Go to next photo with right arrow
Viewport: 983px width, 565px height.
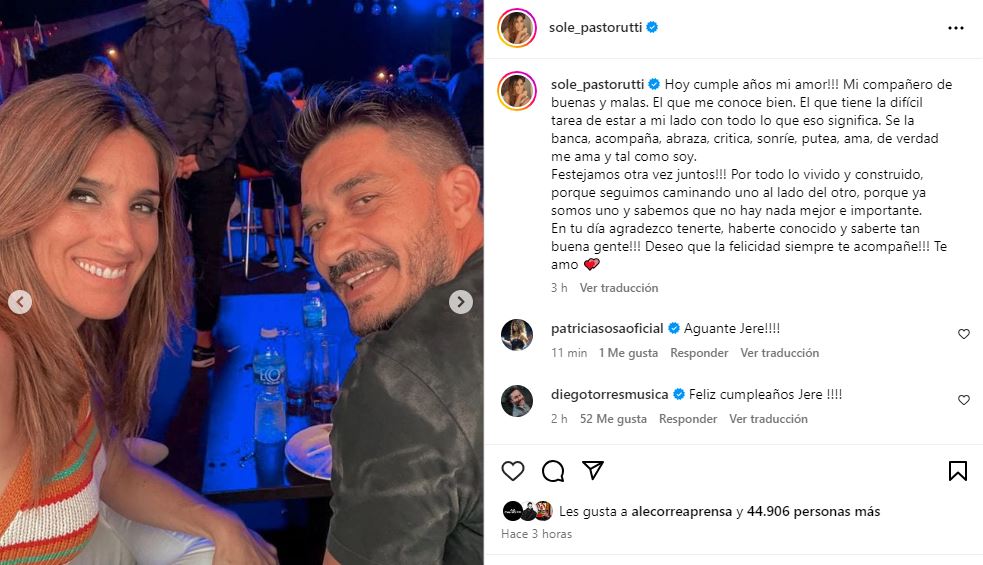click(x=461, y=302)
